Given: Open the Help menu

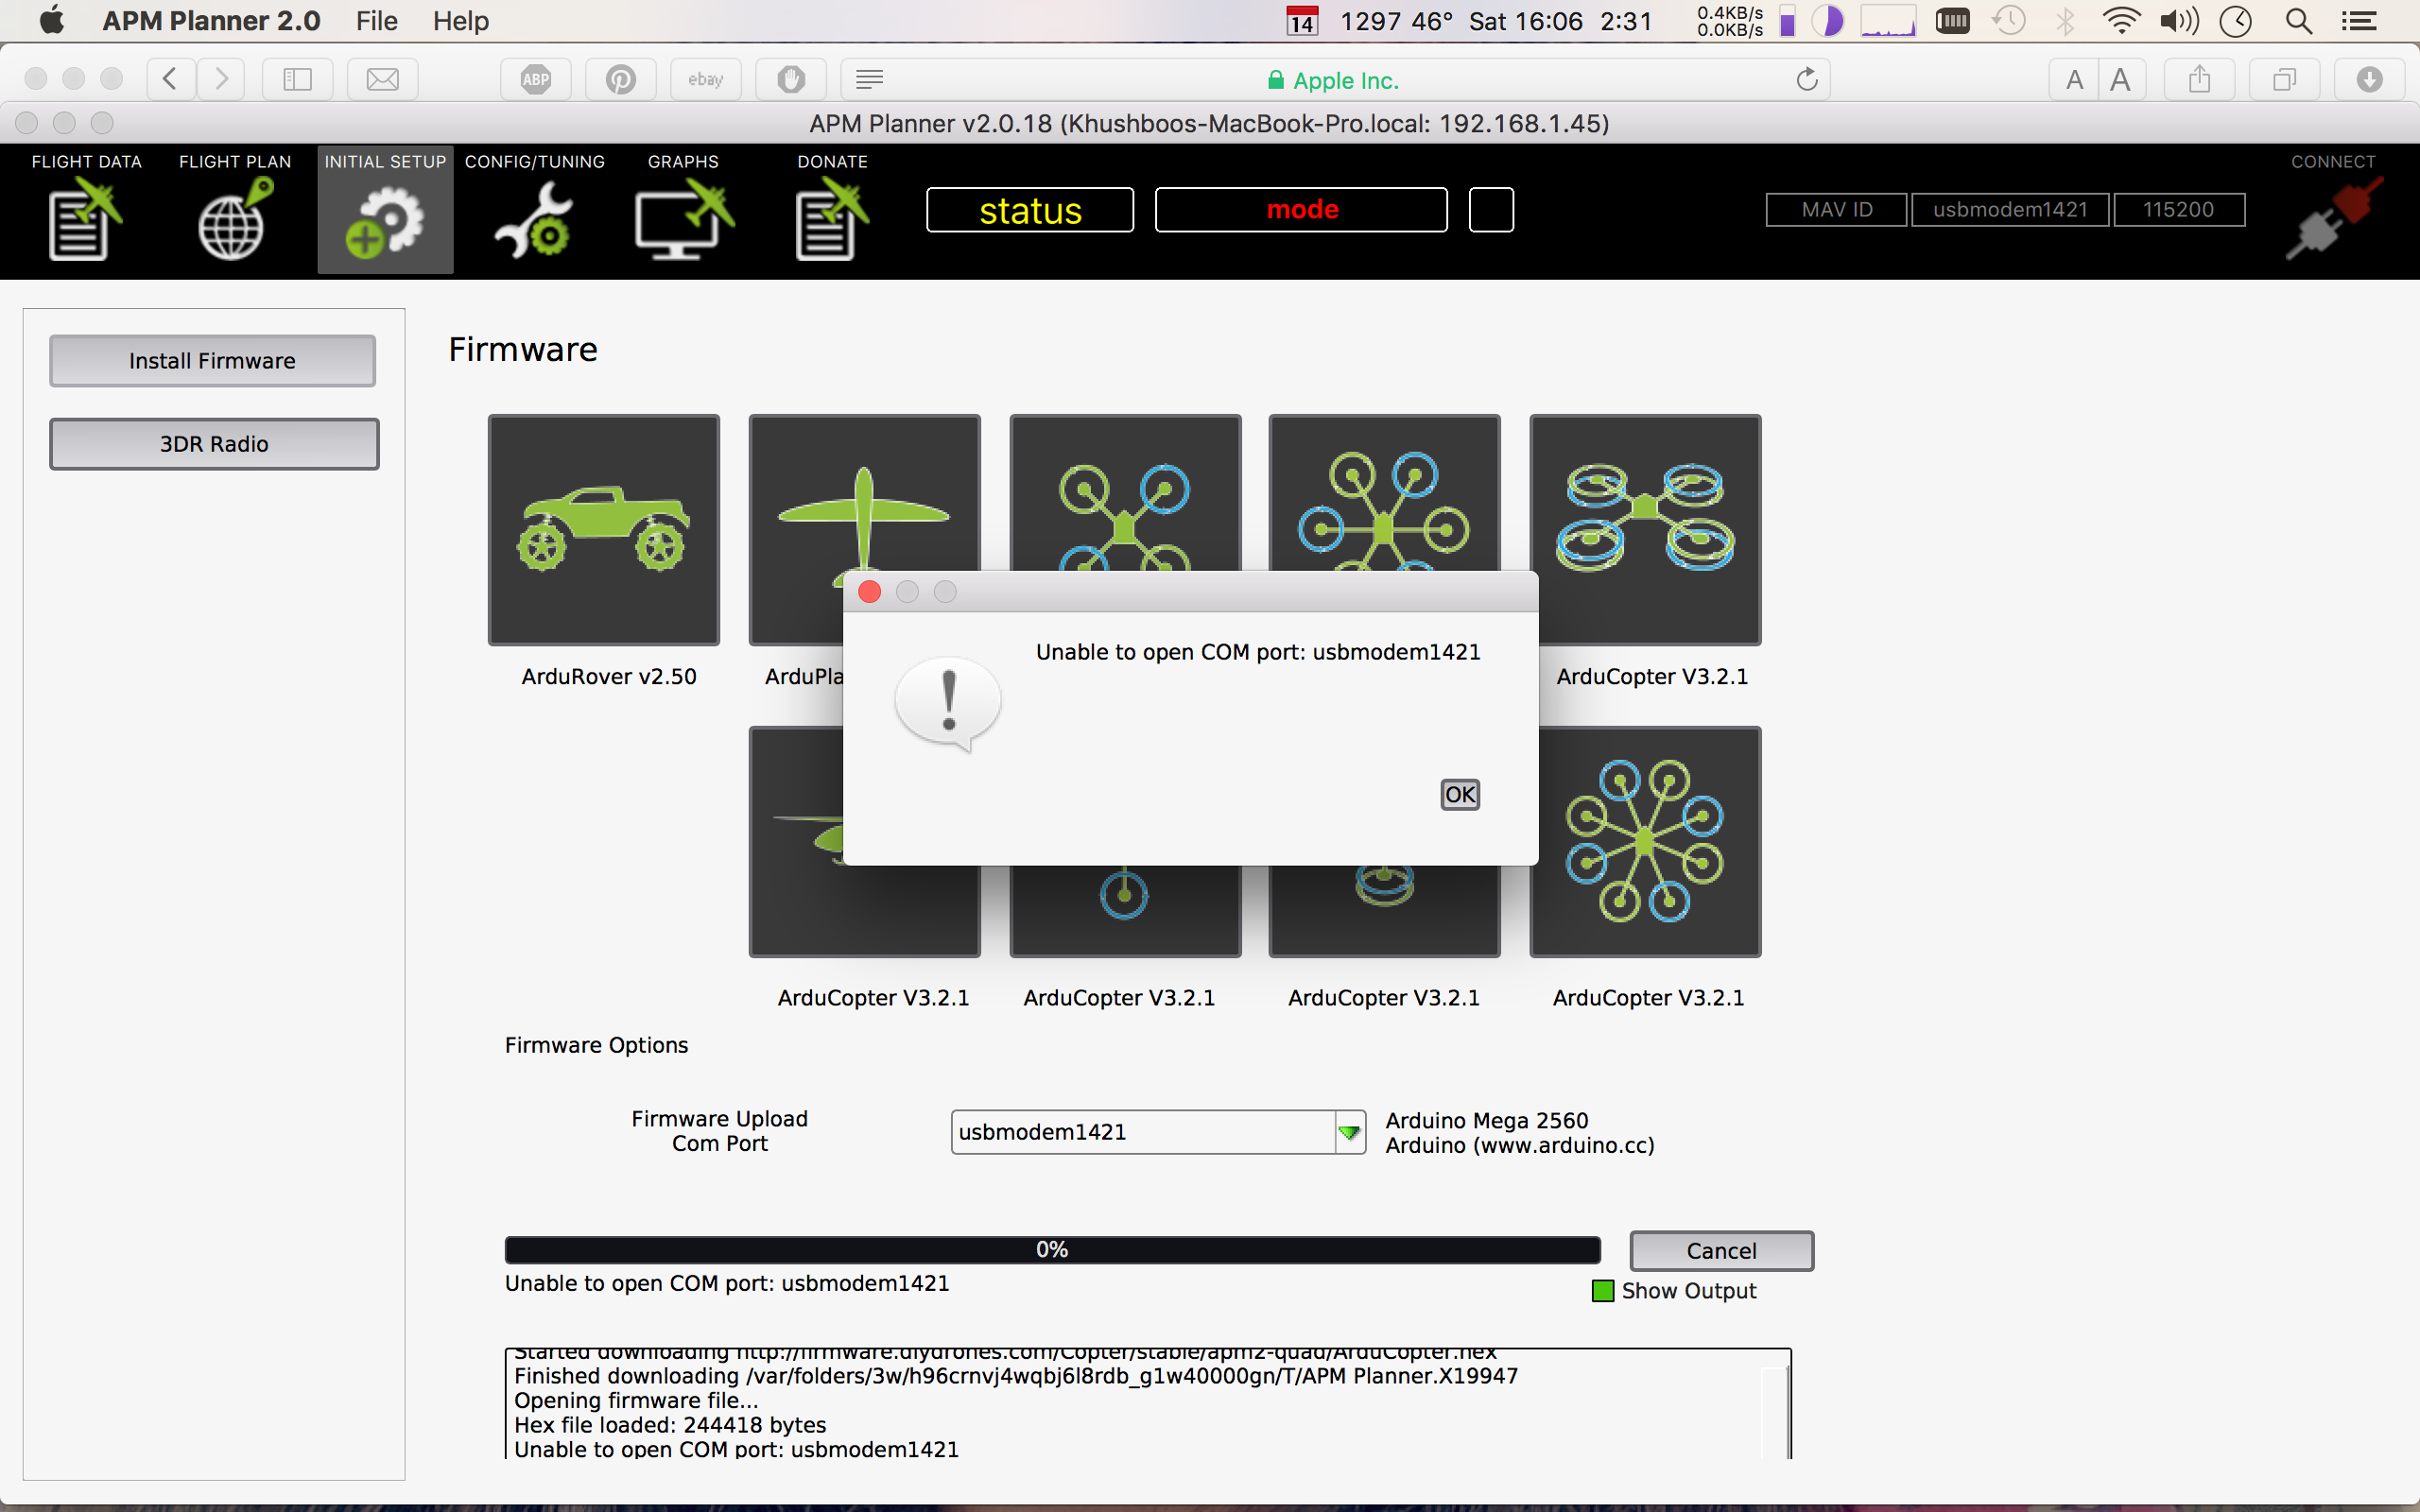Looking at the screenshot, I should click(460, 21).
